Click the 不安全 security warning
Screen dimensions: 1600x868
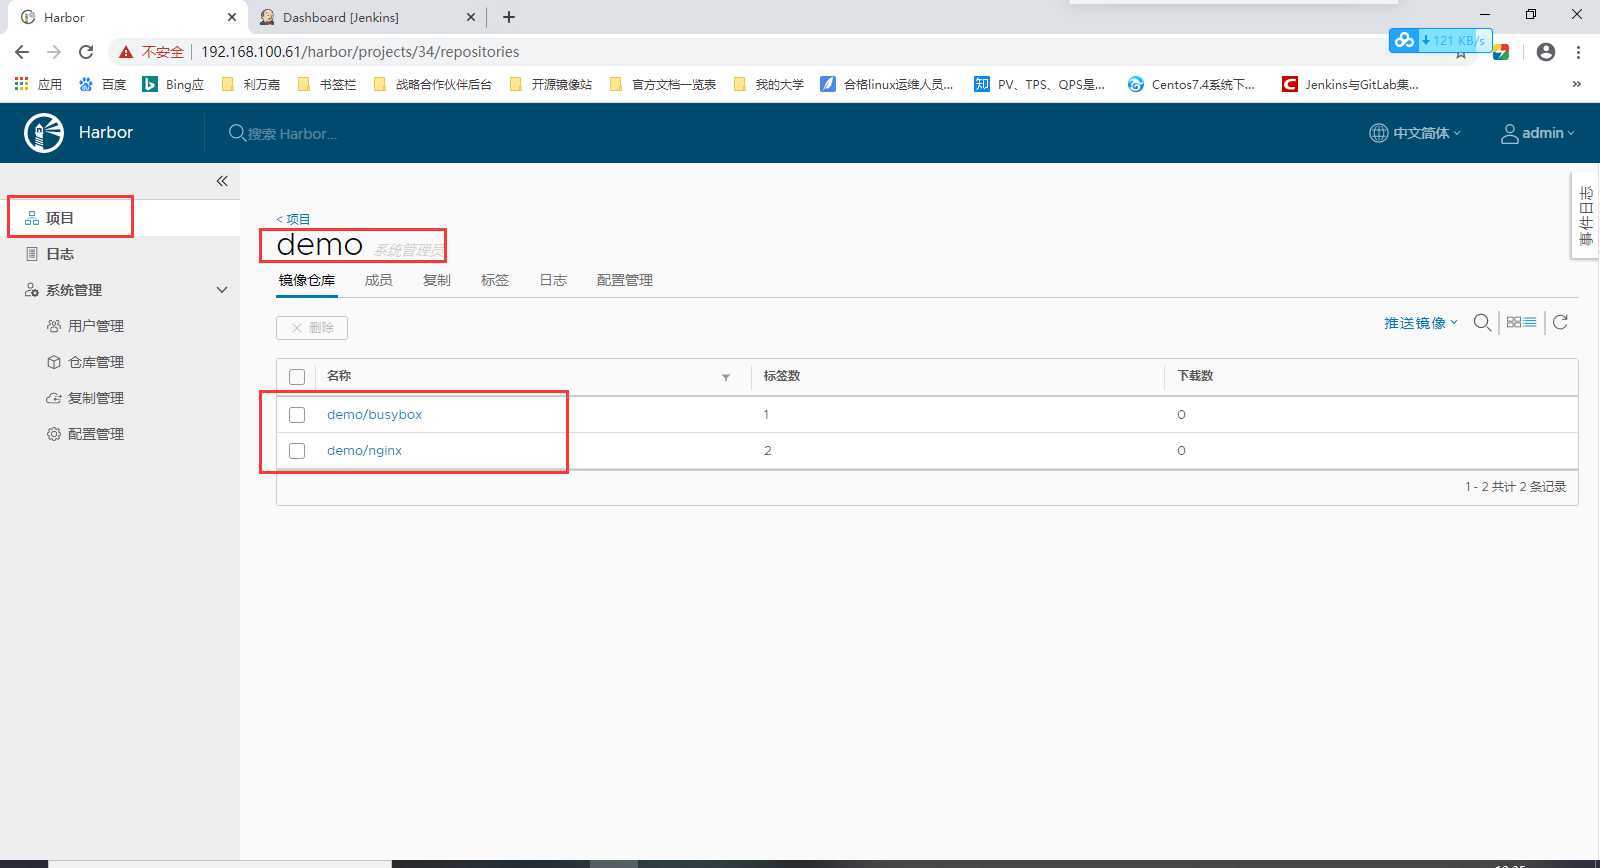pos(151,52)
